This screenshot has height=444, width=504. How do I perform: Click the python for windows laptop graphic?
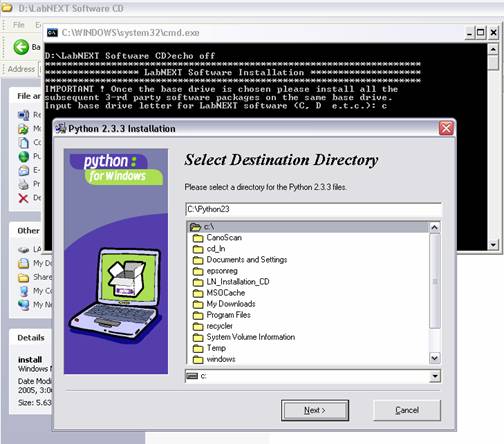pos(116,261)
